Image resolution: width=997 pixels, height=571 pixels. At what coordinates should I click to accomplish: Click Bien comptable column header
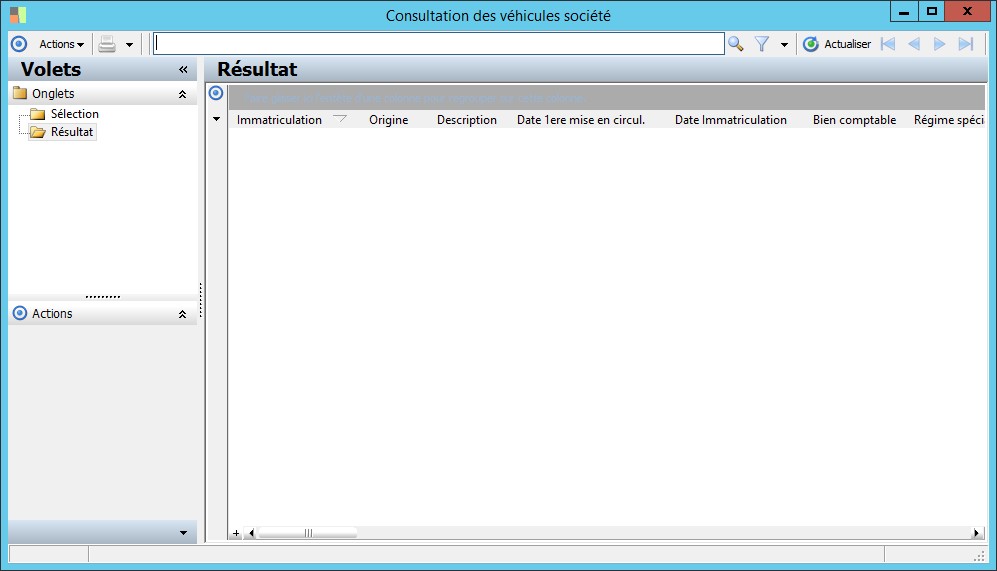(x=854, y=120)
